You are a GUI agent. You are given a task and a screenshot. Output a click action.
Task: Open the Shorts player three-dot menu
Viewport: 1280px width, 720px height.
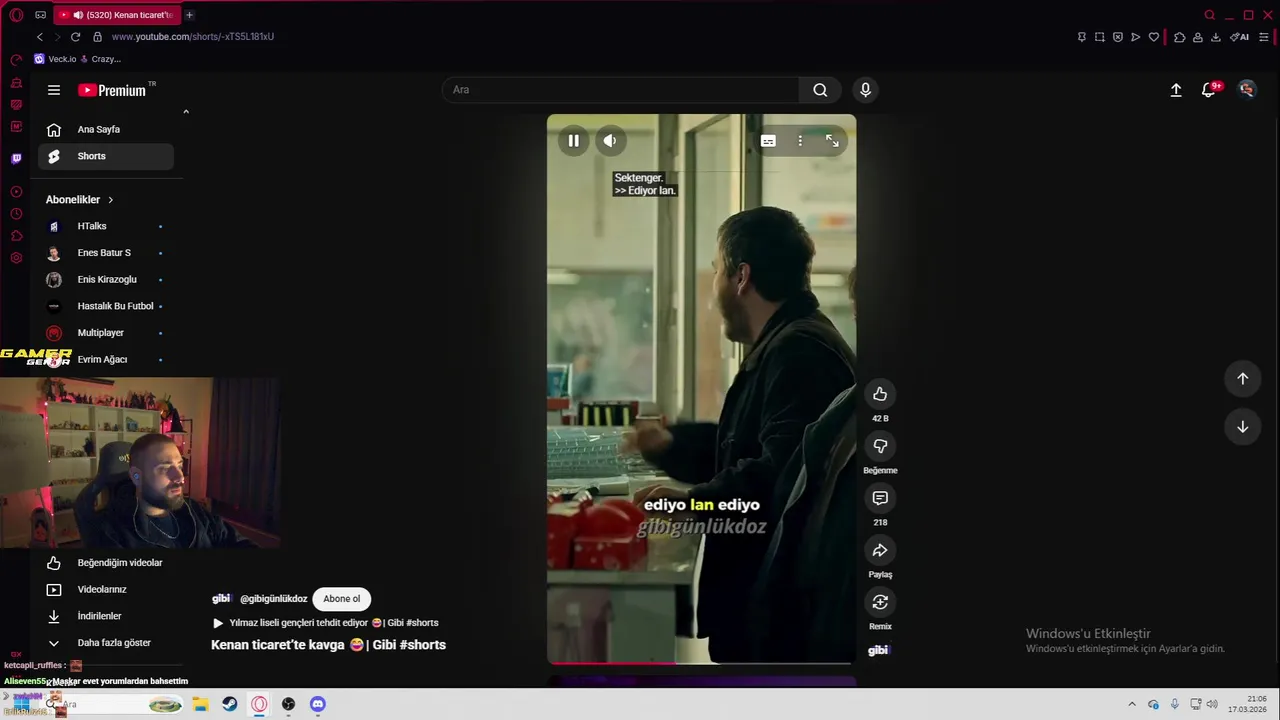(x=800, y=141)
